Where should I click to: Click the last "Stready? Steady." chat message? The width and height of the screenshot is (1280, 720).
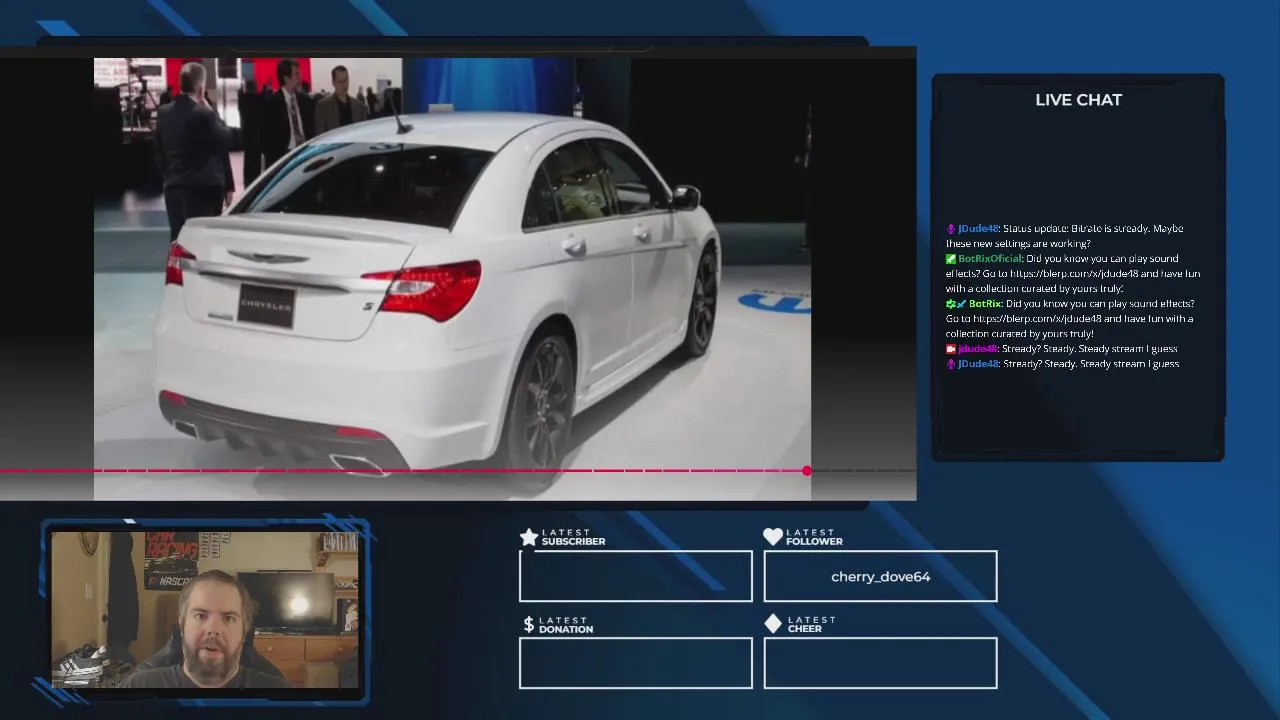1091,364
